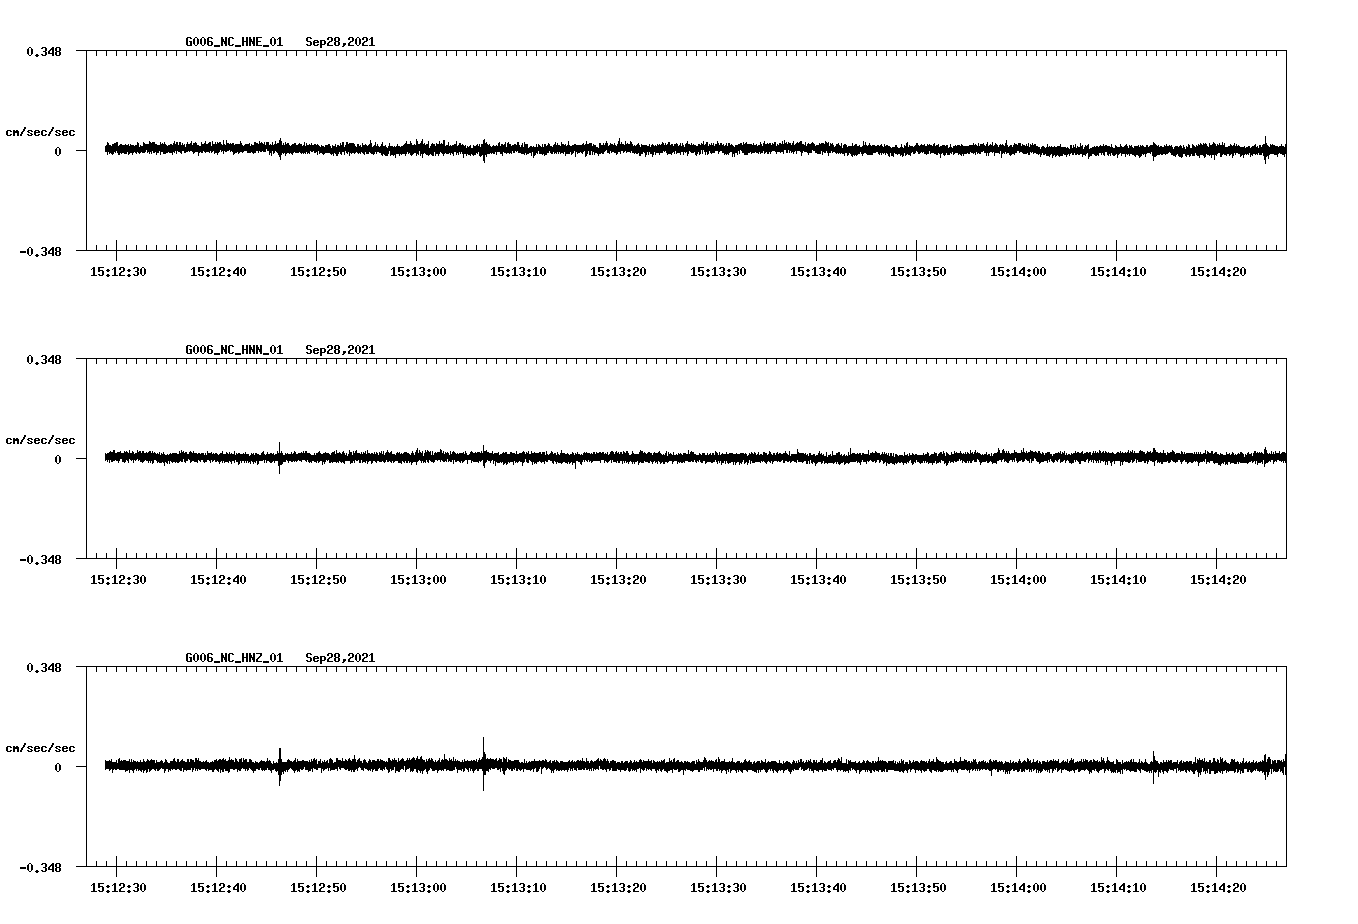The width and height of the screenshot is (1358, 924).
Task: Click the cm/sec/sec unit label on the HNN plot
Action: [x=40, y=440]
